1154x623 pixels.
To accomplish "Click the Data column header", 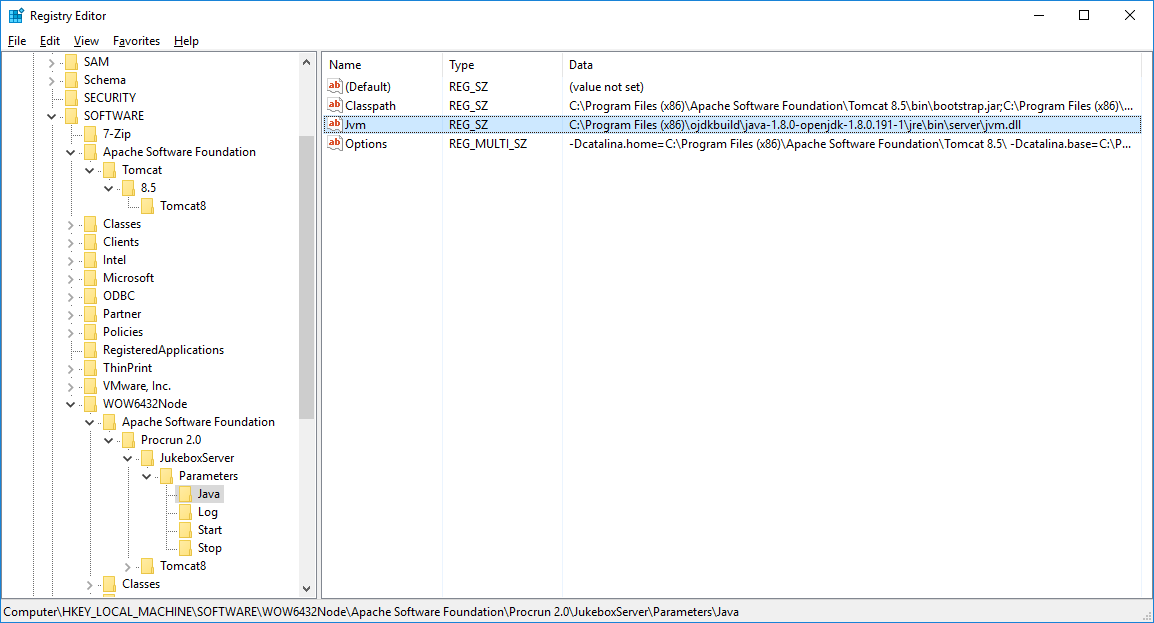I will click(x=581, y=65).
